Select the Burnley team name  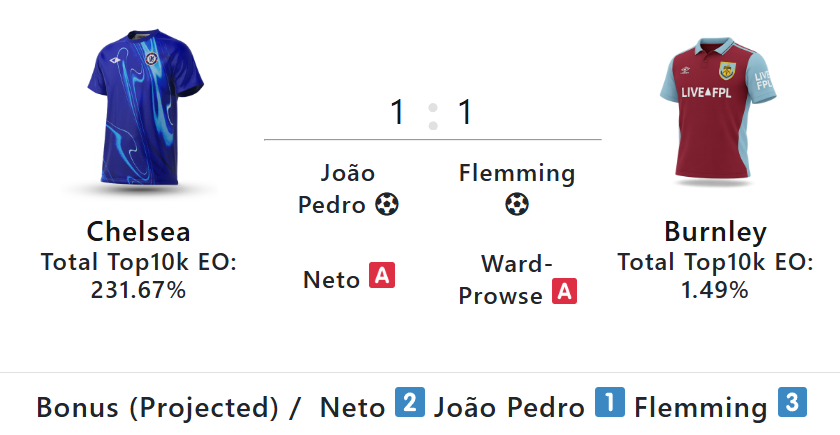coord(715,233)
